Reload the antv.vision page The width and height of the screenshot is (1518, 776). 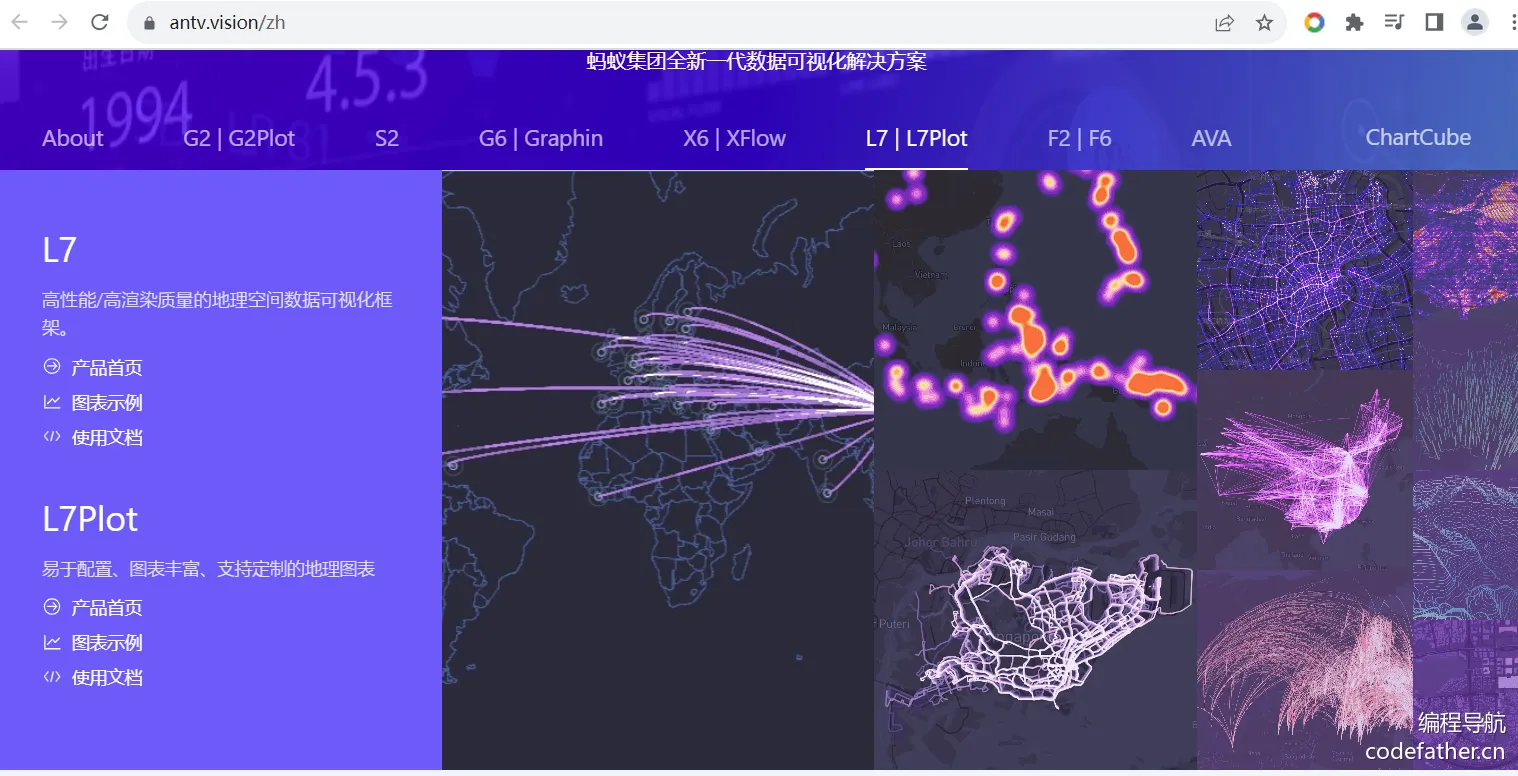click(100, 22)
